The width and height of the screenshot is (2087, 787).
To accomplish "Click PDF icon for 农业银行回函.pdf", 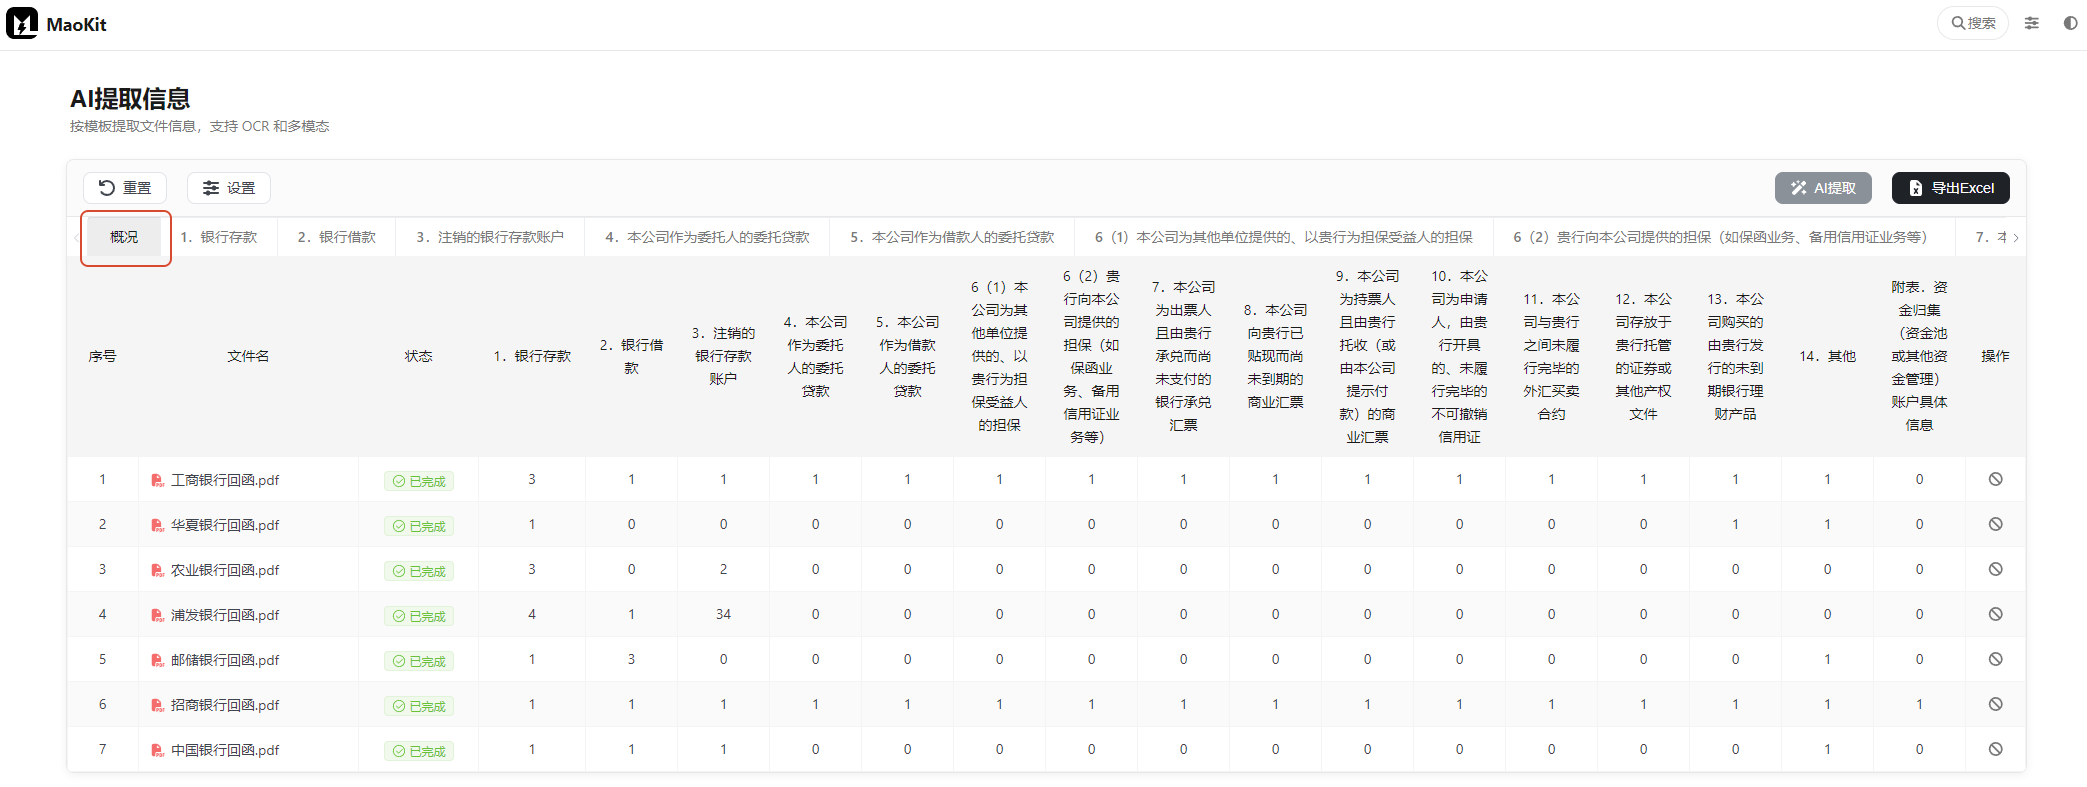I will click(x=157, y=571).
